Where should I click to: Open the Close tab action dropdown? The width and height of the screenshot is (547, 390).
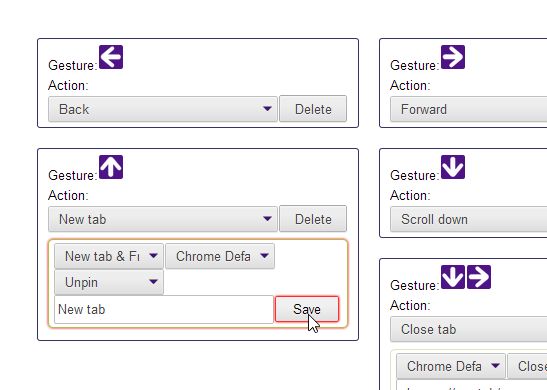(469, 329)
